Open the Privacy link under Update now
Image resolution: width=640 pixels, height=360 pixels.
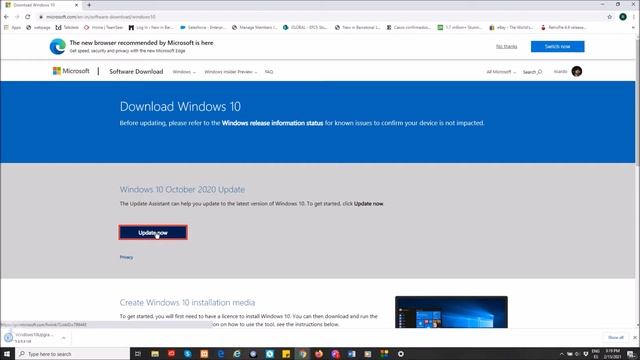(126, 257)
